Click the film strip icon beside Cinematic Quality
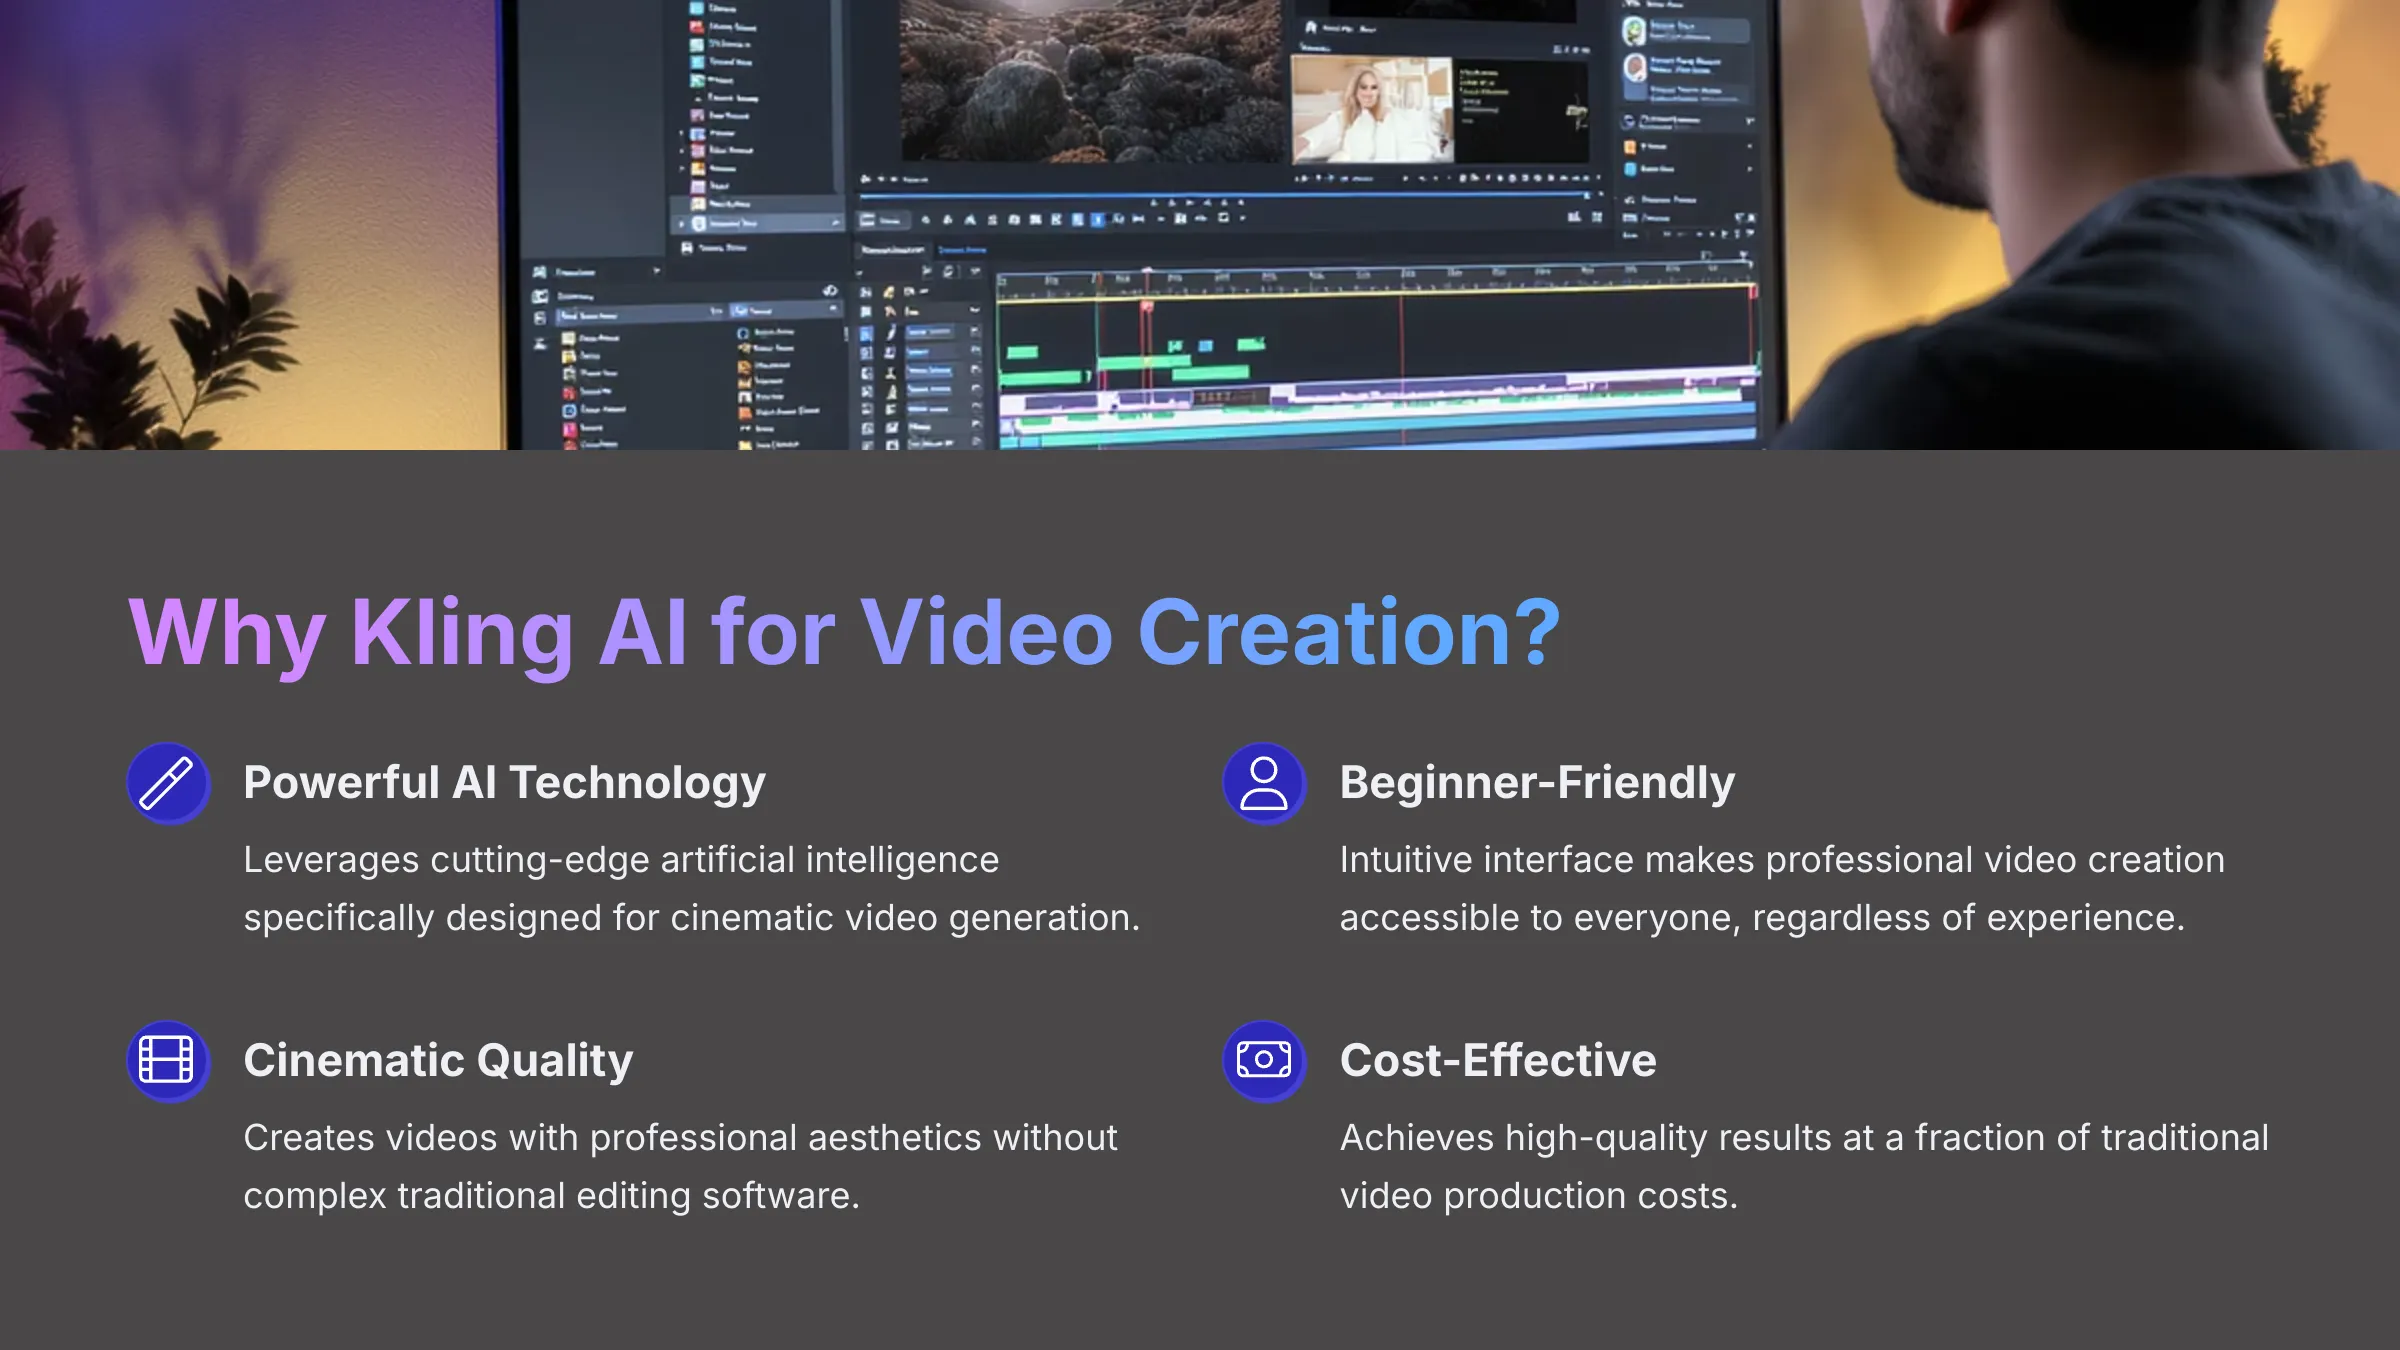The width and height of the screenshot is (2400, 1350). click(x=168, y=1060)
